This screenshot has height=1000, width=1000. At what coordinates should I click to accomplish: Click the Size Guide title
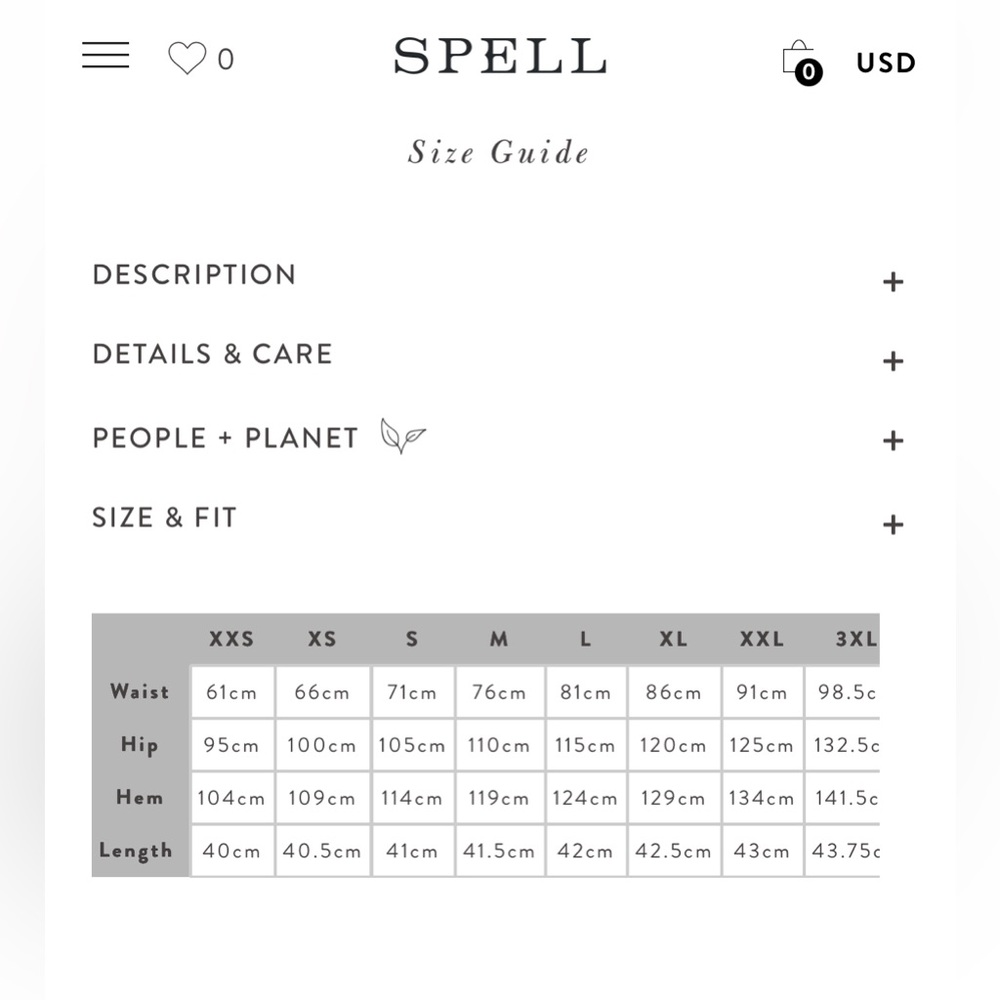tap(498, 153)
